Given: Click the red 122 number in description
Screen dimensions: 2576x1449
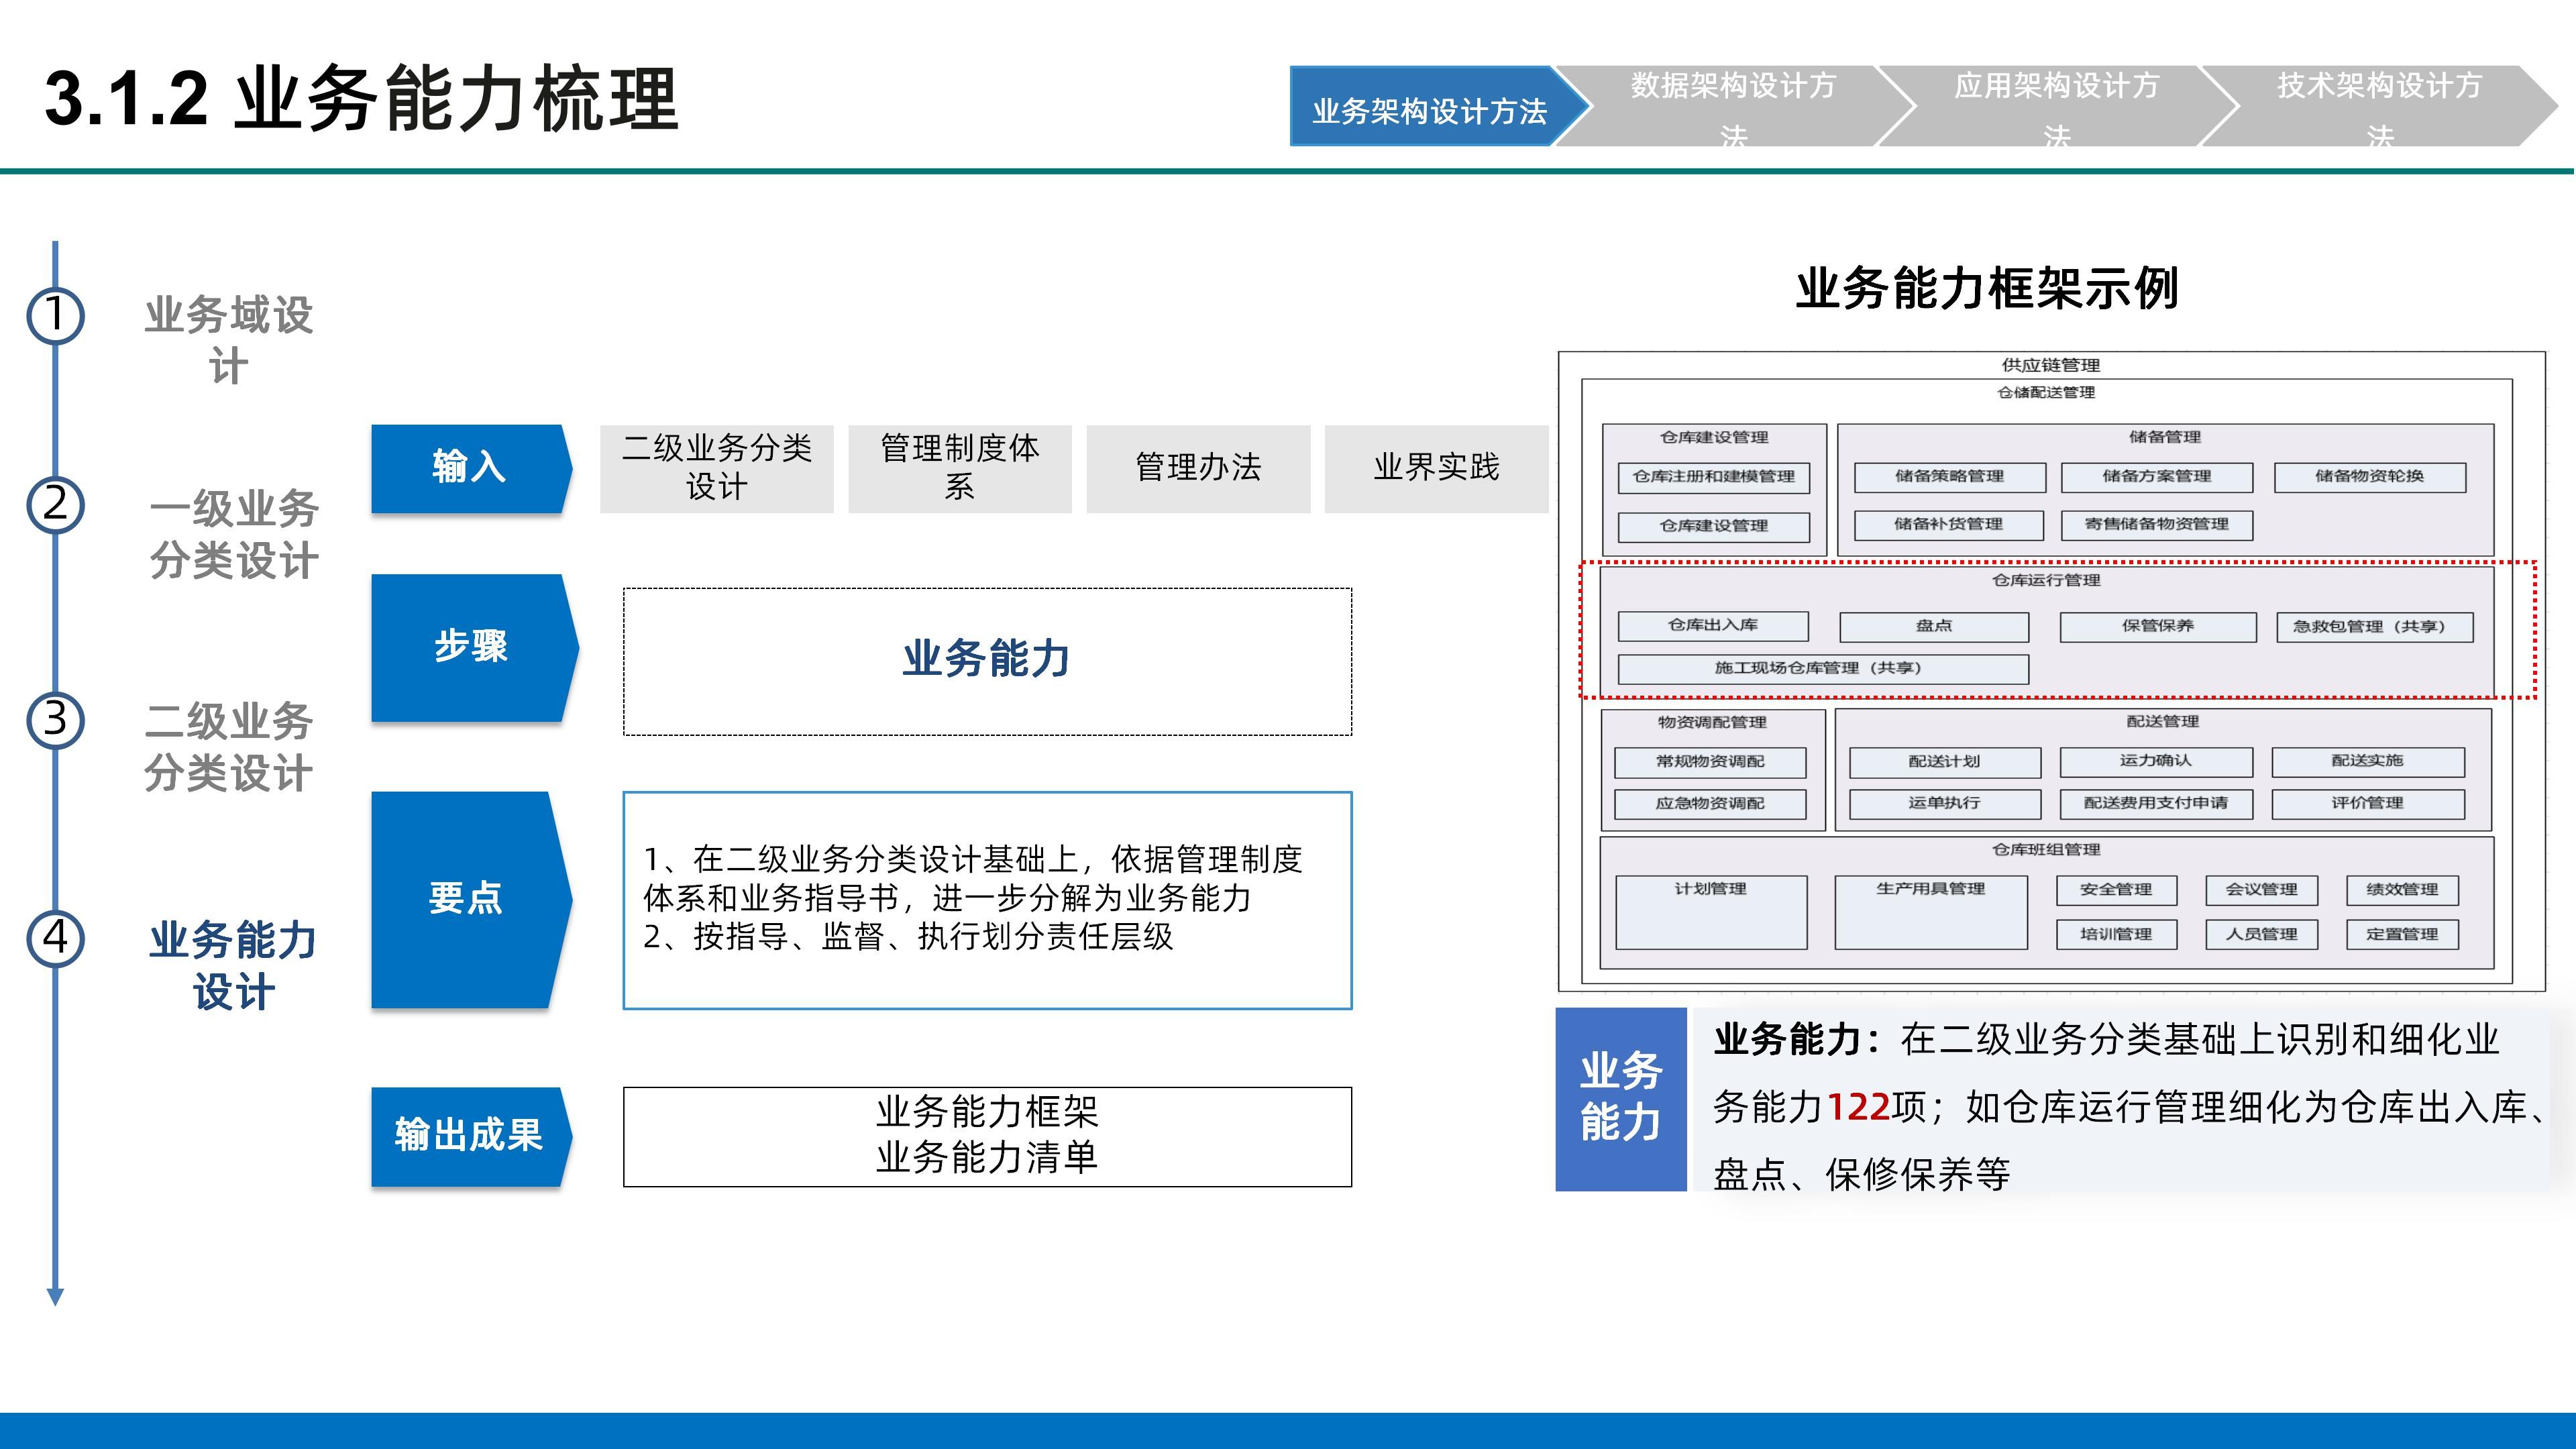Looking at the screenshot, I should tap(1859, 1107).
